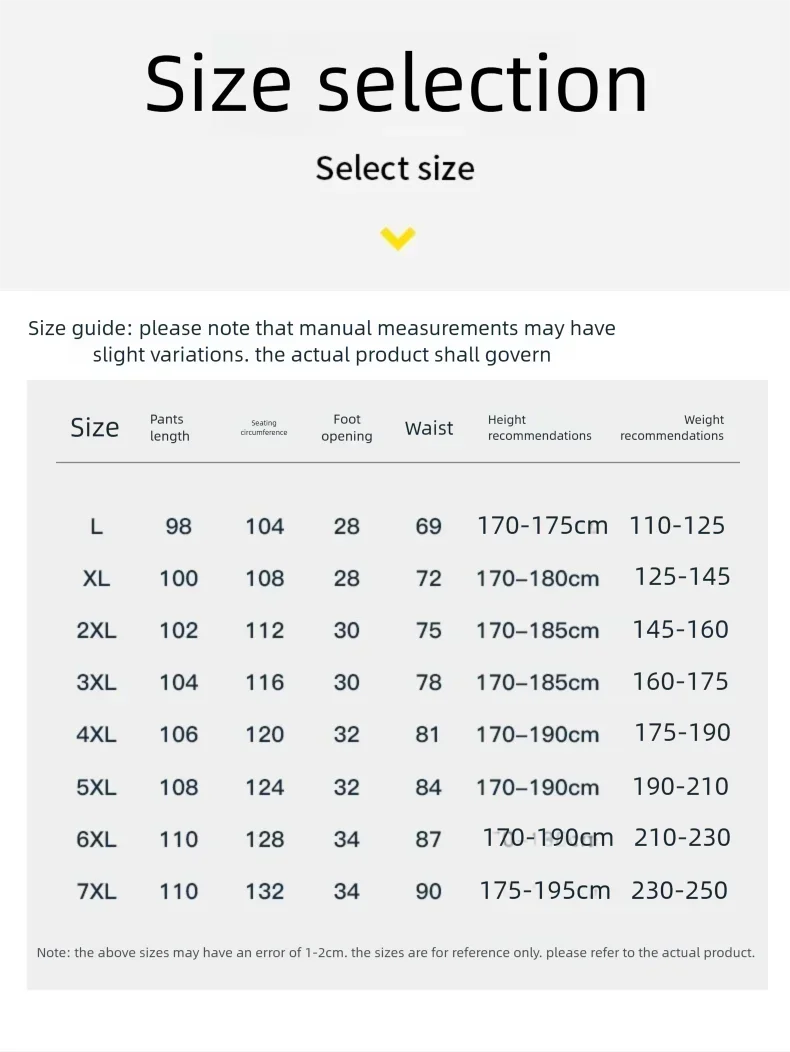Click the size guide note above table
The image size is (790, 1052).
pos(322,341)
